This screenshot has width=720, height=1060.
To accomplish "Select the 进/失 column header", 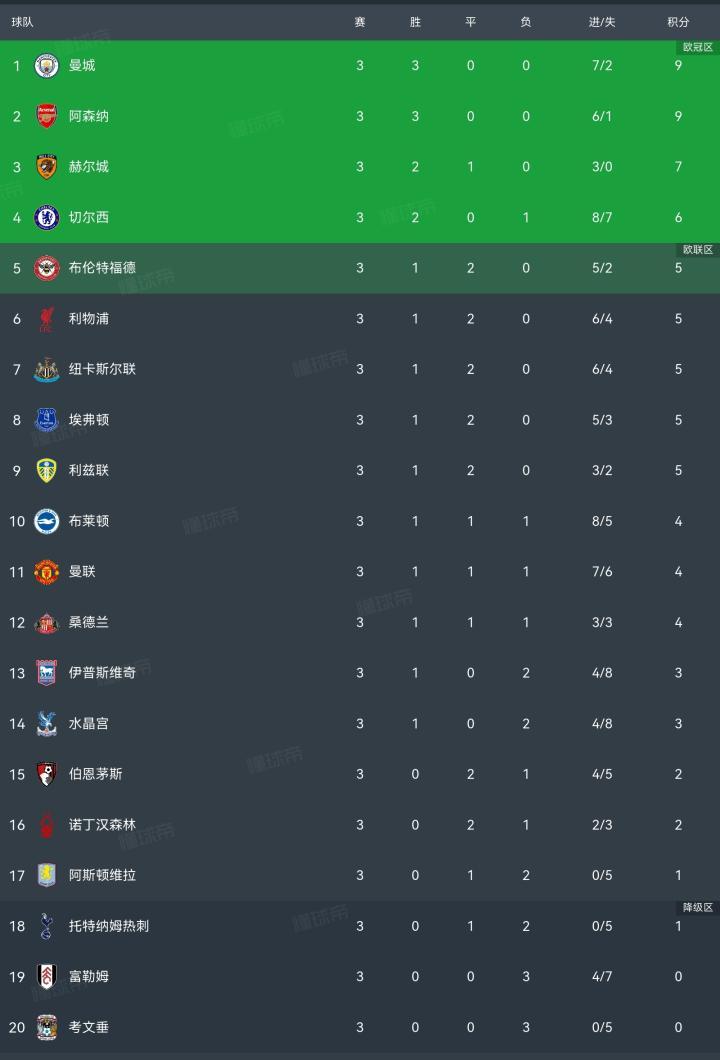I will click(602, 22).
